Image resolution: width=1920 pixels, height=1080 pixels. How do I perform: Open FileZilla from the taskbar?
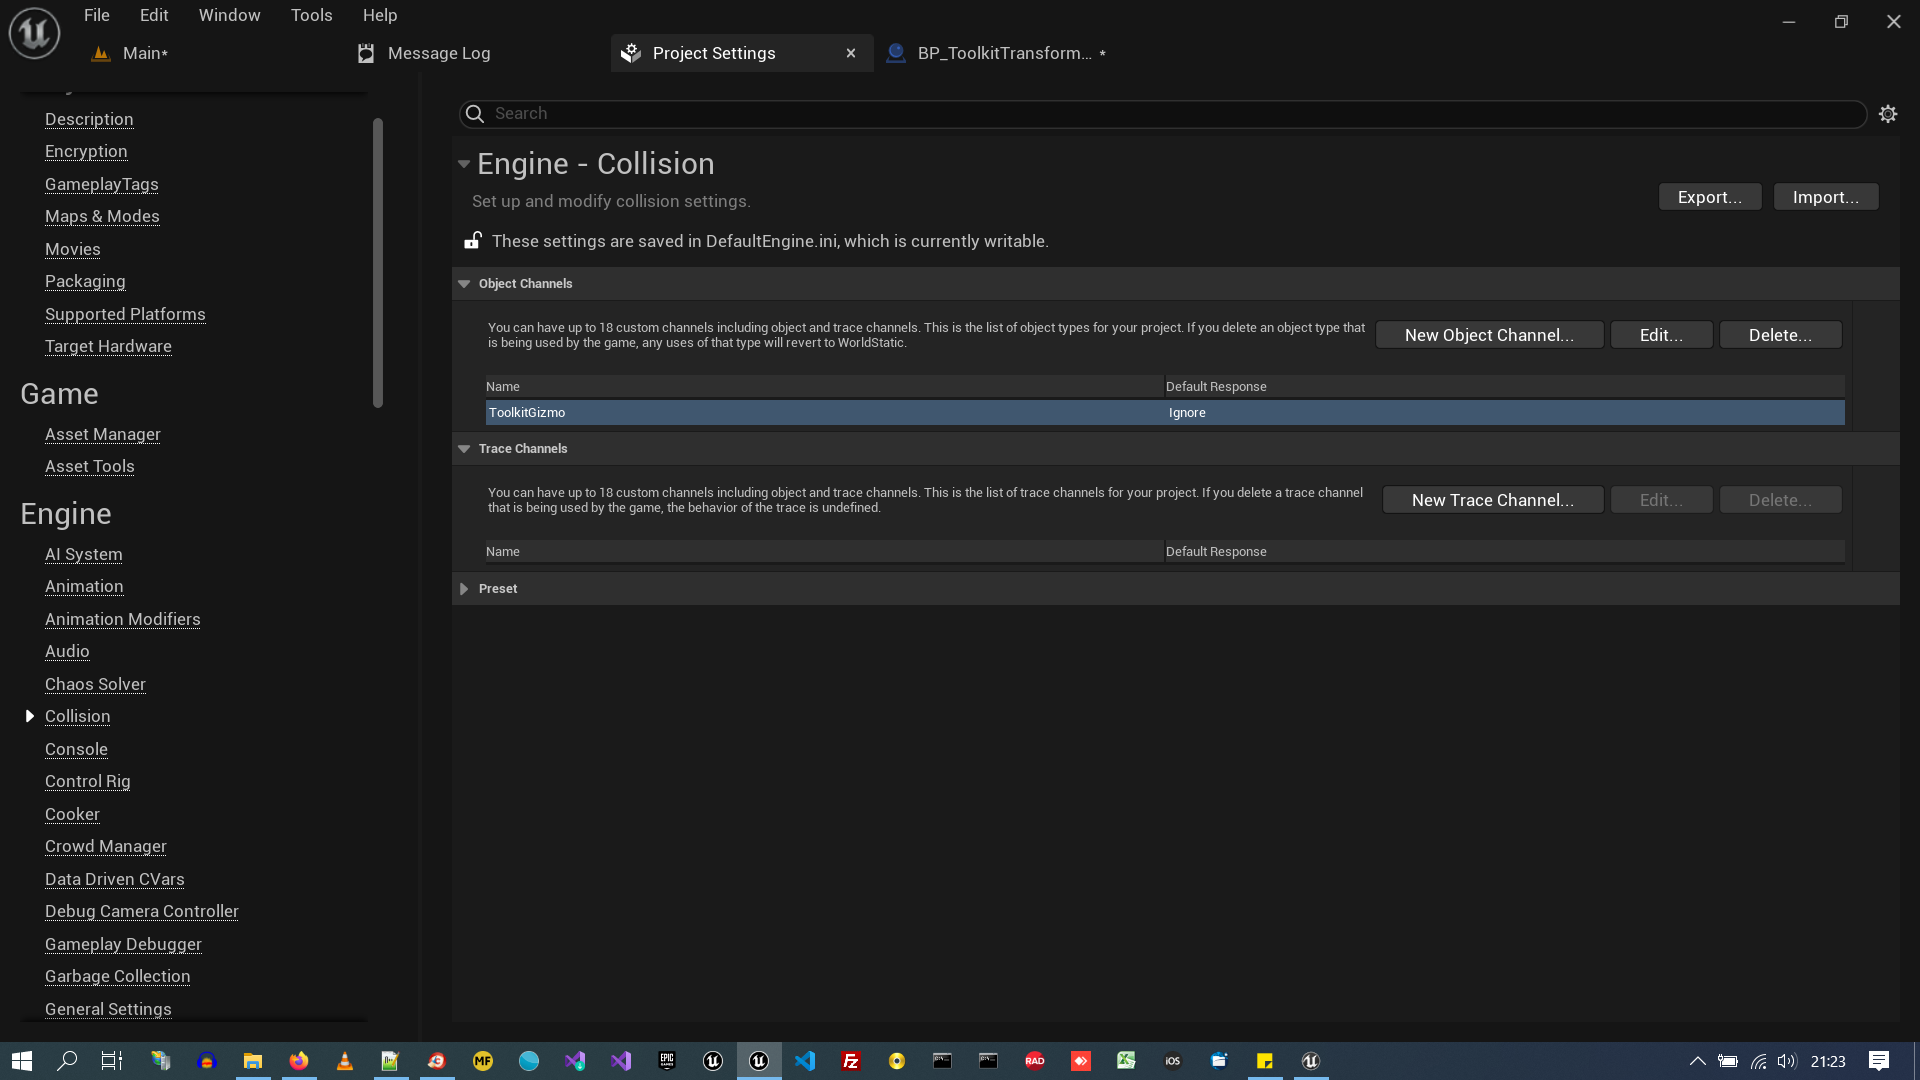(851, 1061)
